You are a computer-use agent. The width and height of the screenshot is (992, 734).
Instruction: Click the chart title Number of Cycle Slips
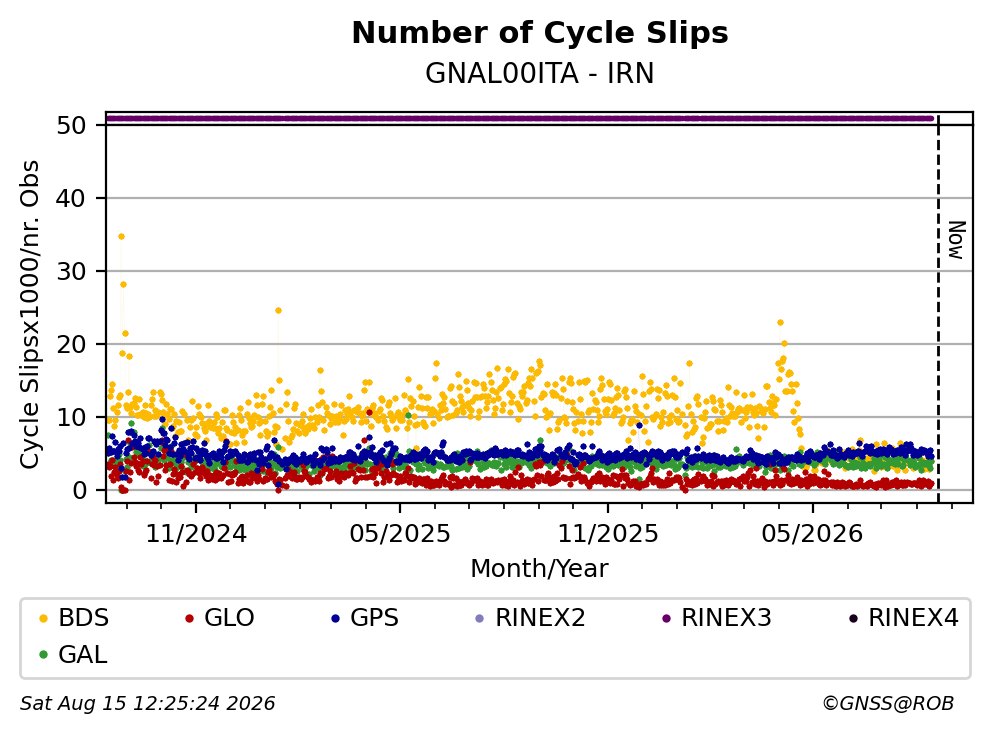pyautogui.click(x=540, y=32)
